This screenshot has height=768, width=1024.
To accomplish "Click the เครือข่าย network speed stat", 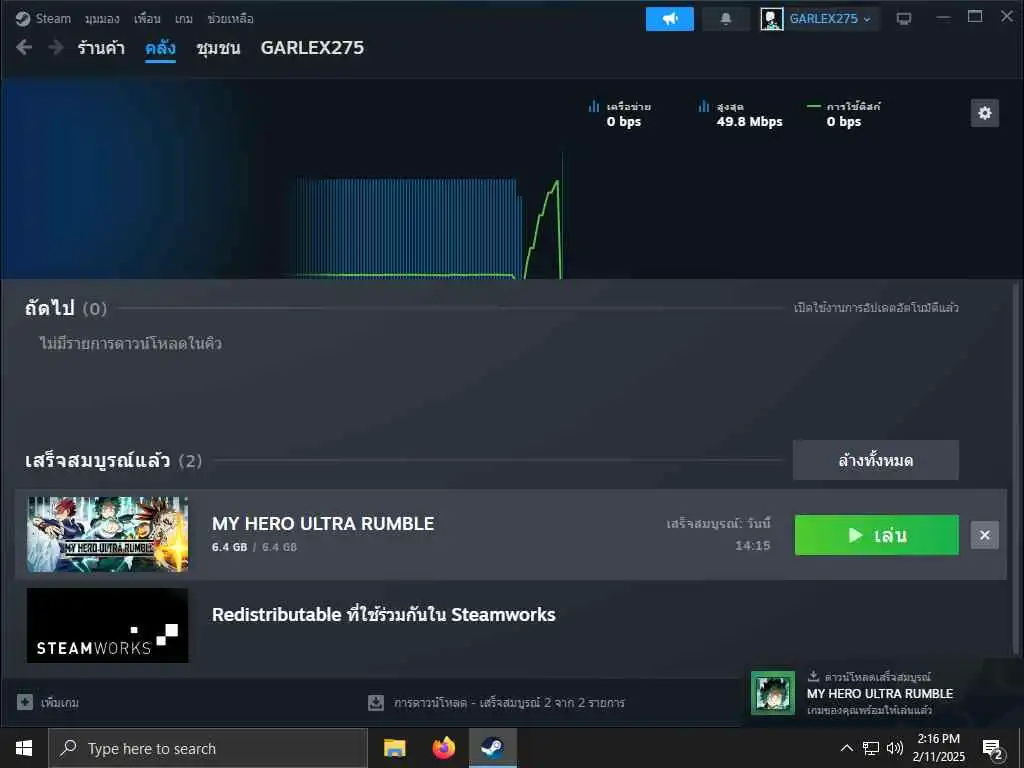I will point(620,114).
